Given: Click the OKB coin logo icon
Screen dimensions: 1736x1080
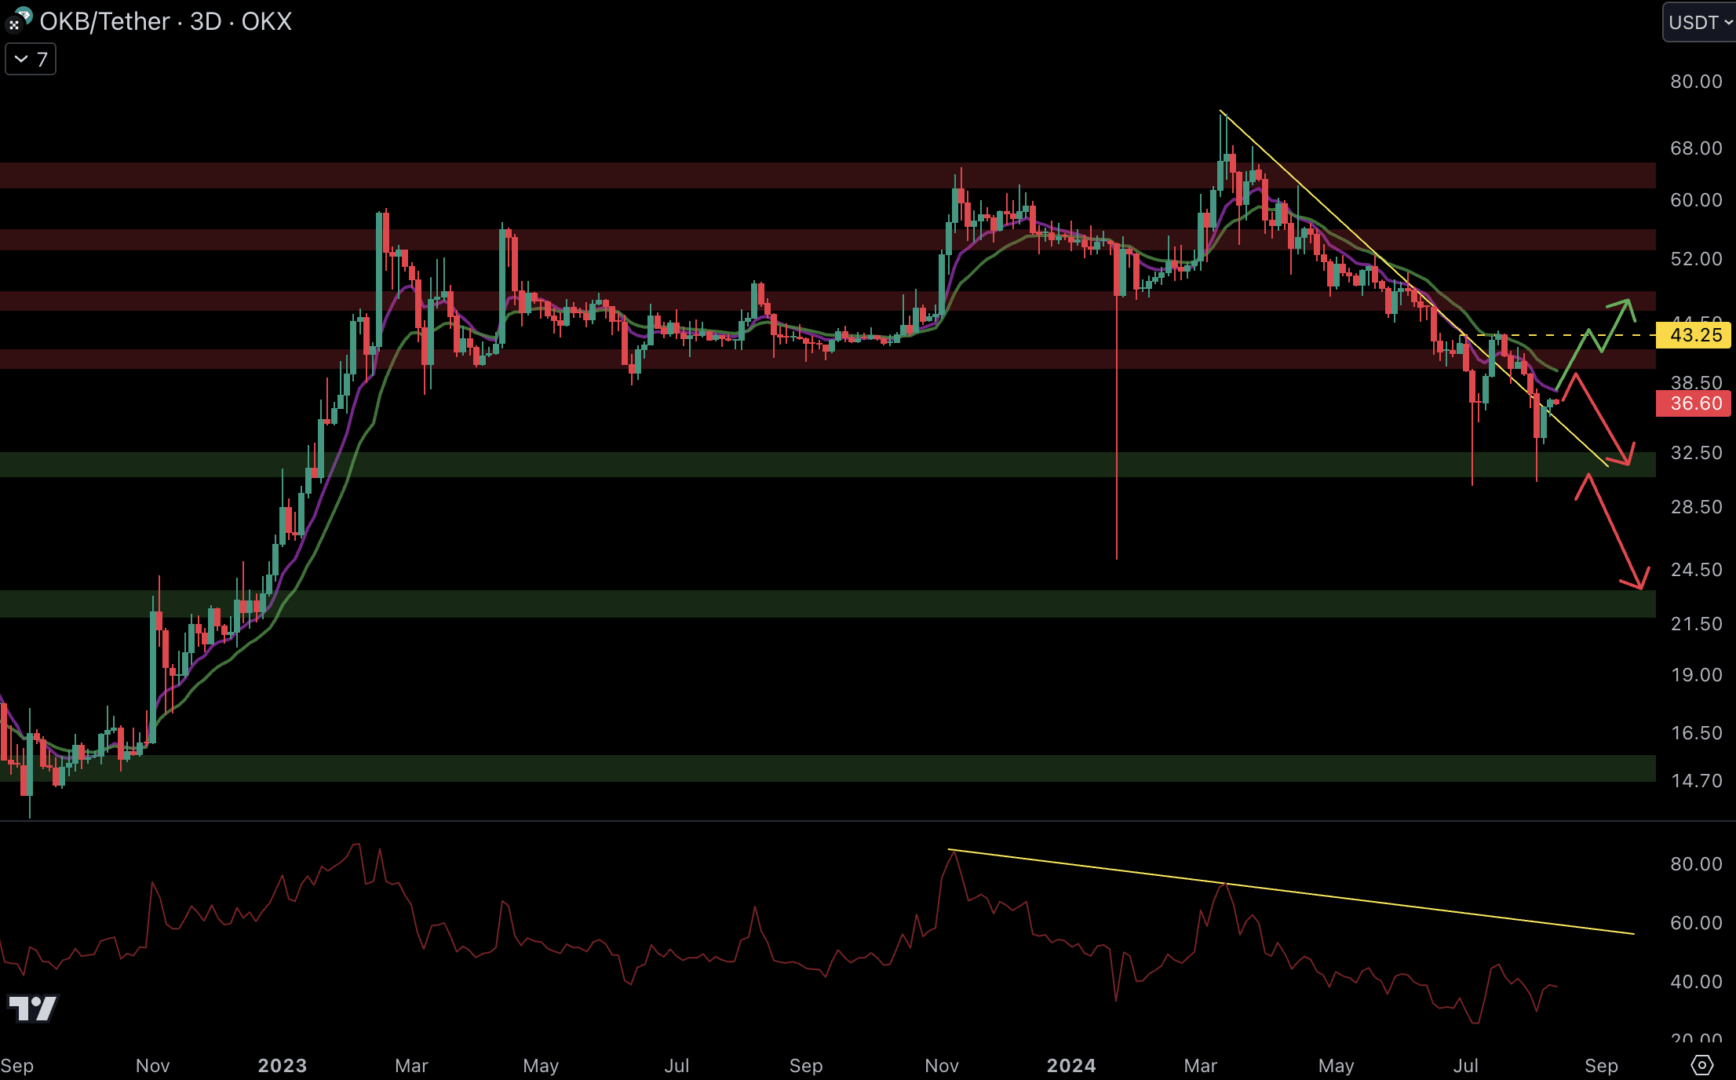Looking at the screenshot, I should click(19, 20).
